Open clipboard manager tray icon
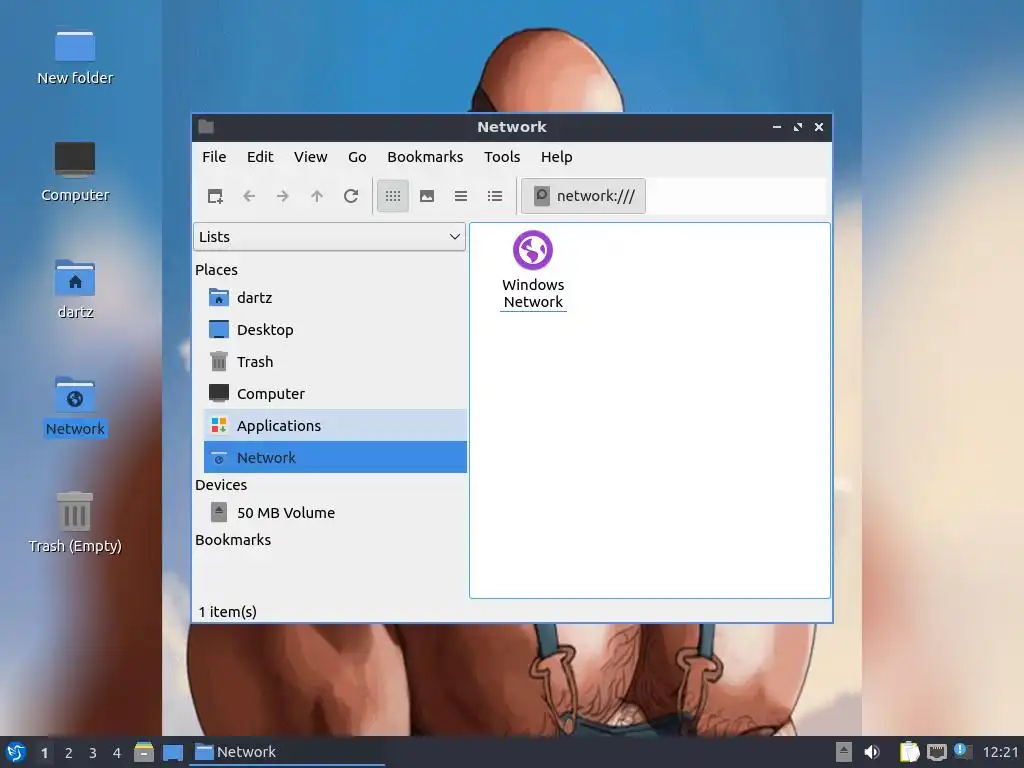 pyautogui.click(x=909, y=752)
